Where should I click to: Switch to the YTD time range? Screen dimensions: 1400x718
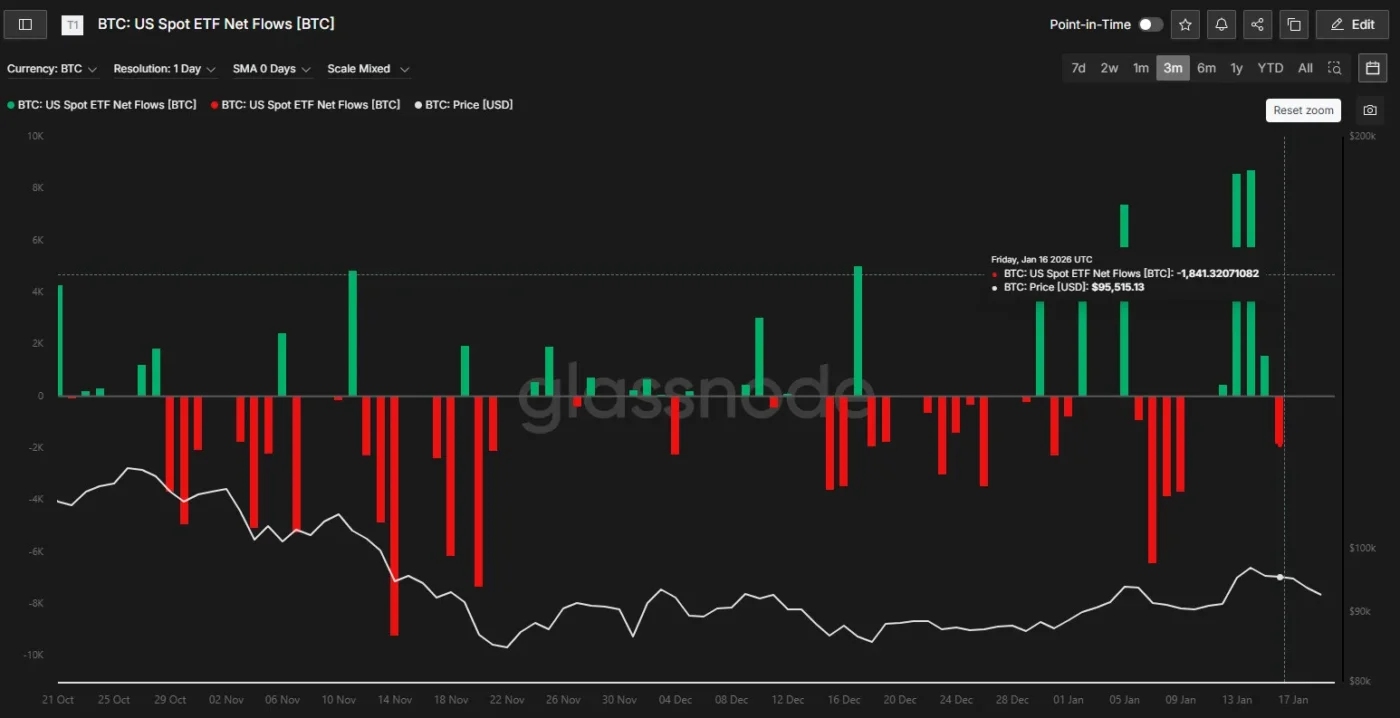[1270, 68]
